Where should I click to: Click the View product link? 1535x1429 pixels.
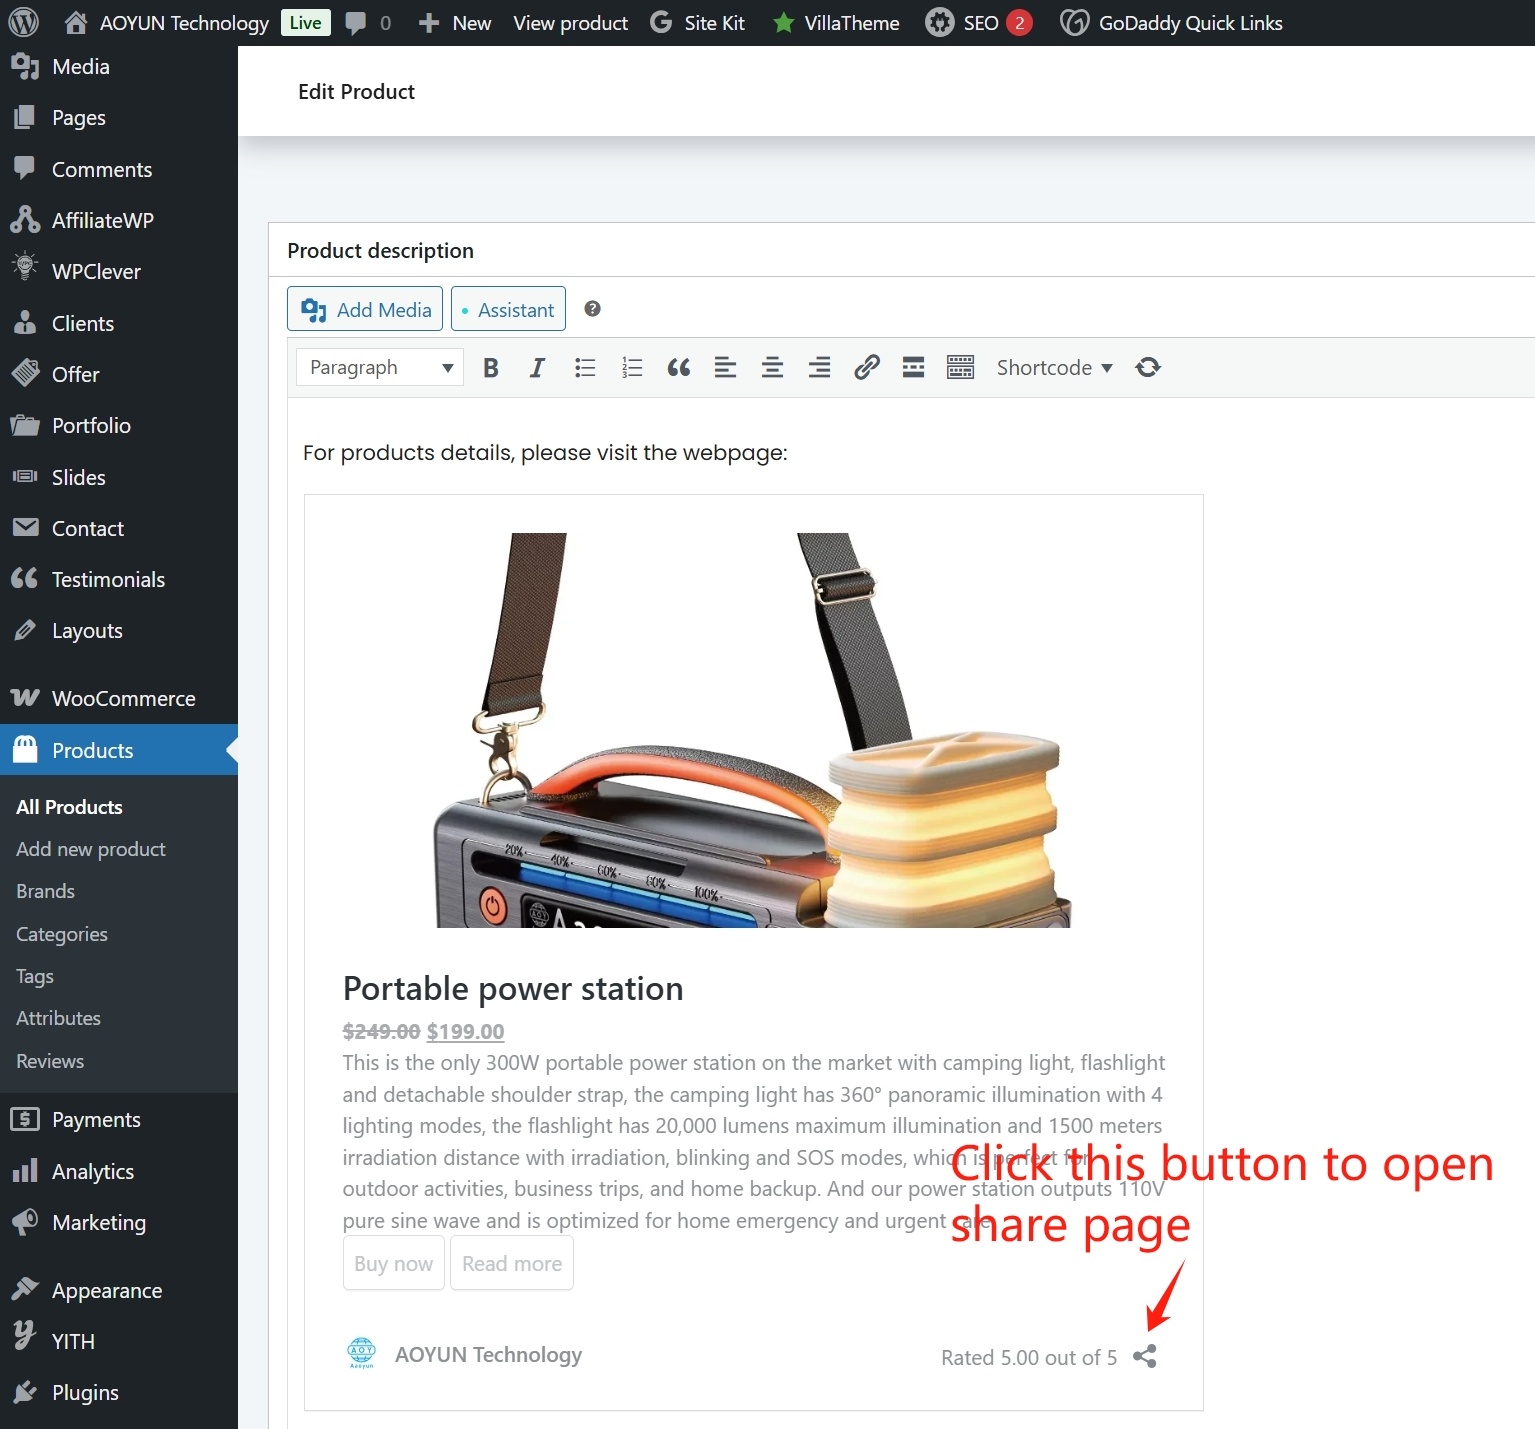click(570, 23)
